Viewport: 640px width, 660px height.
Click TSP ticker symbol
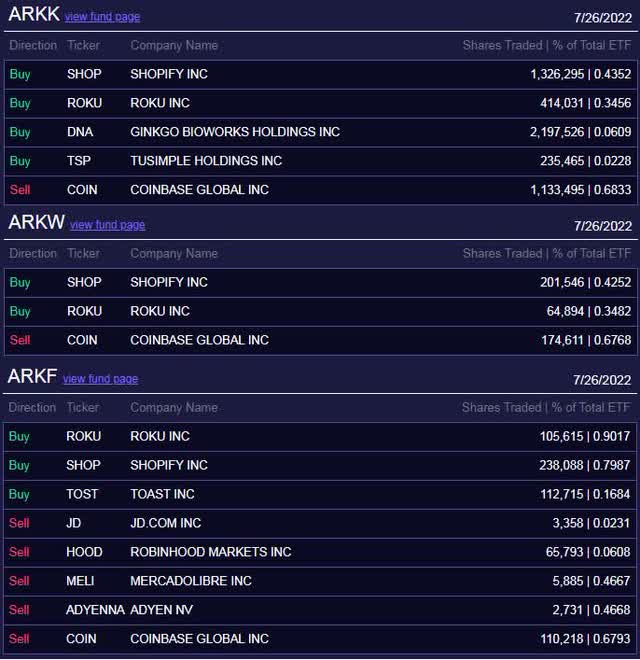coord(79,161)
